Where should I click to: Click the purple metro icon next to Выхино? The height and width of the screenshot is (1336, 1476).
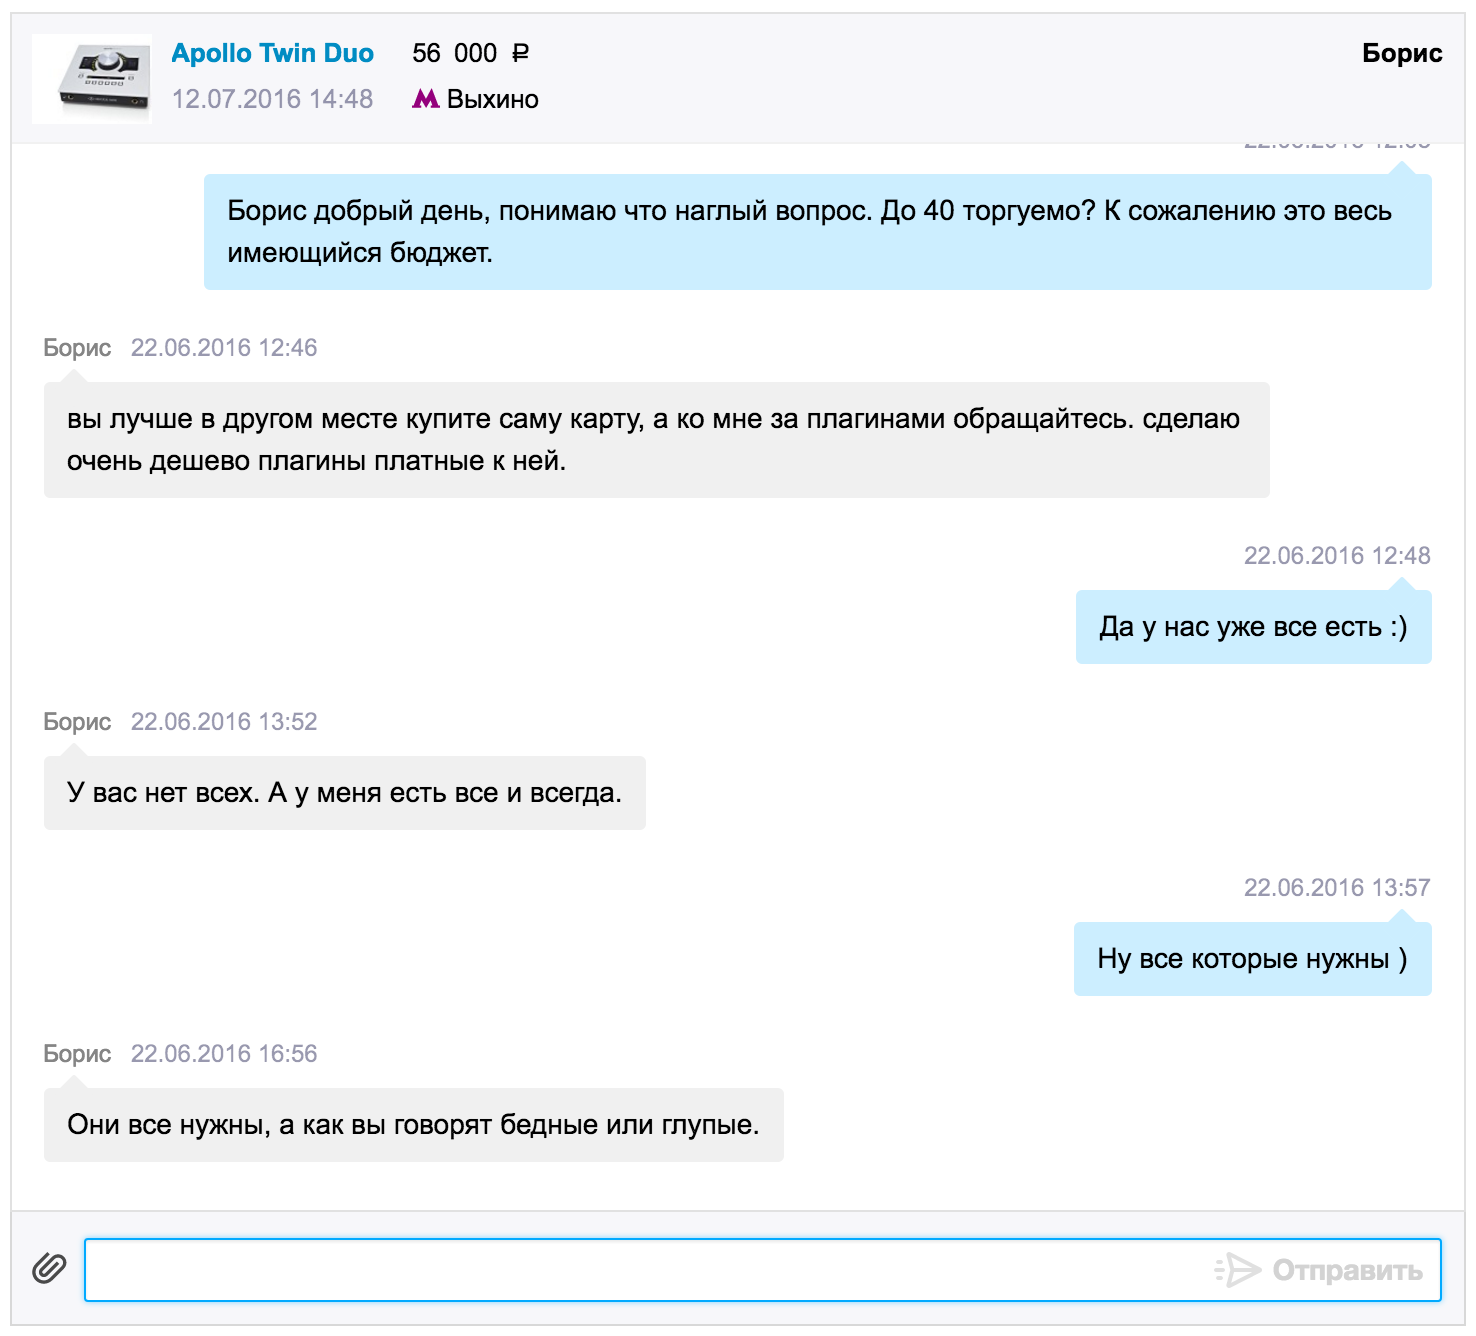(x=426, y=99)
